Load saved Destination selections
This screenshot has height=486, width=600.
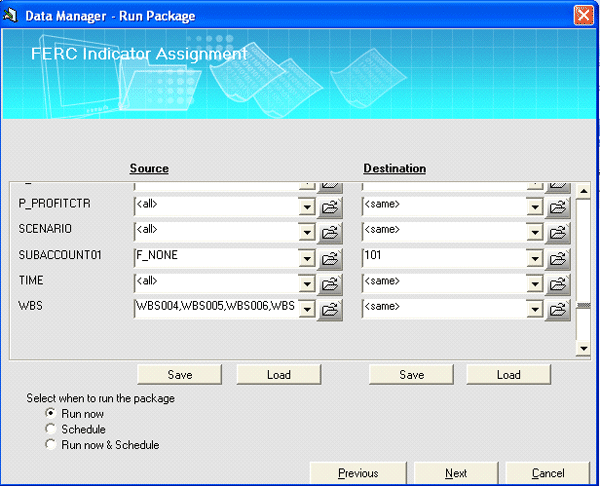tap(508, 375)
